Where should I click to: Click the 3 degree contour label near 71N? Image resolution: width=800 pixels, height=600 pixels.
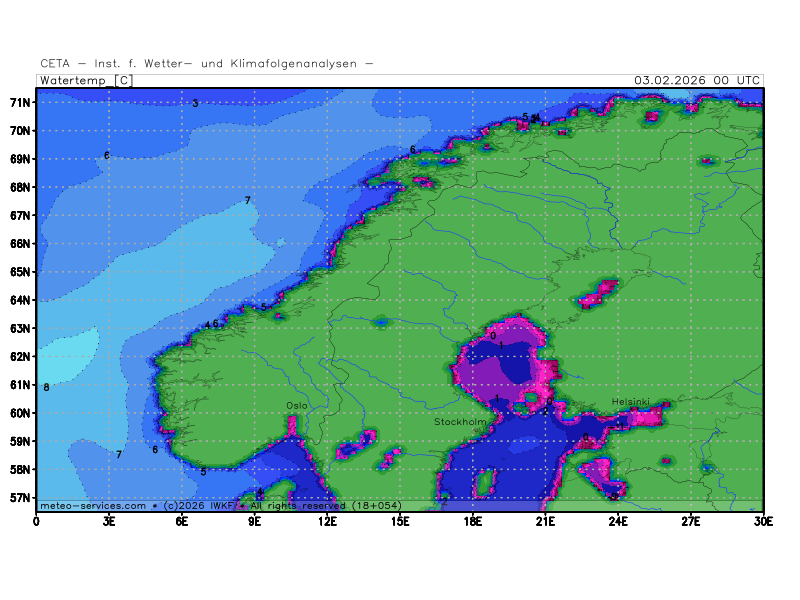(x=195, y=104)
